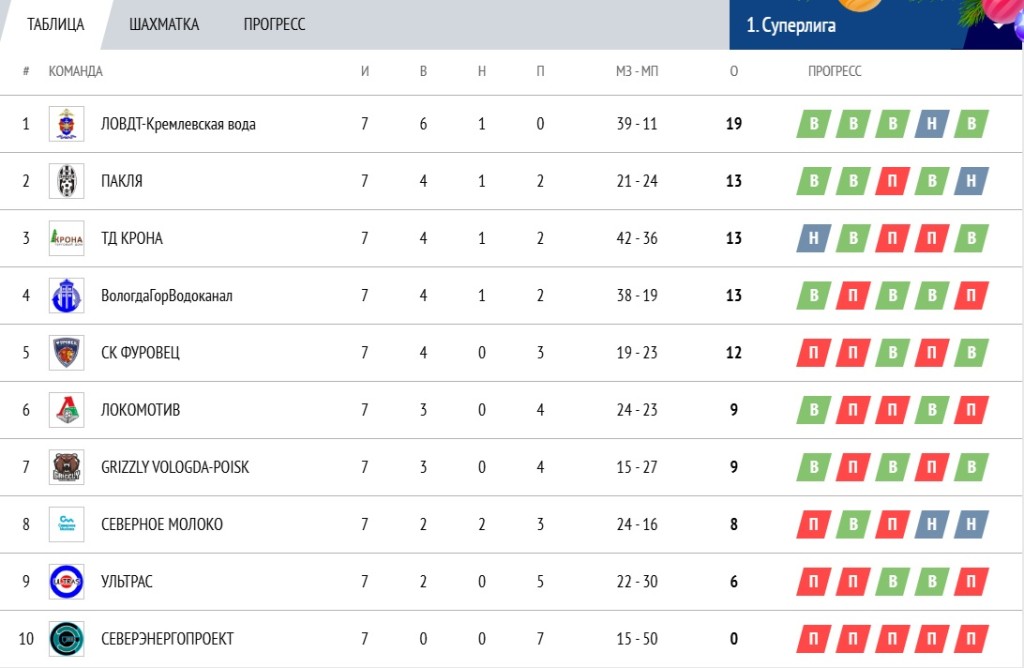Click the ЛОКОМОТИВ team logo

tap(66, 409)
